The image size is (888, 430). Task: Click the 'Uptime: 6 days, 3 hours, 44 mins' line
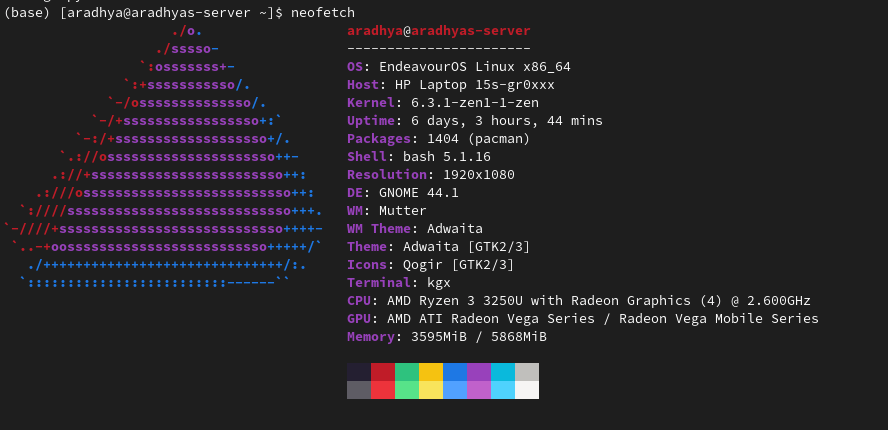click(475, 121)
